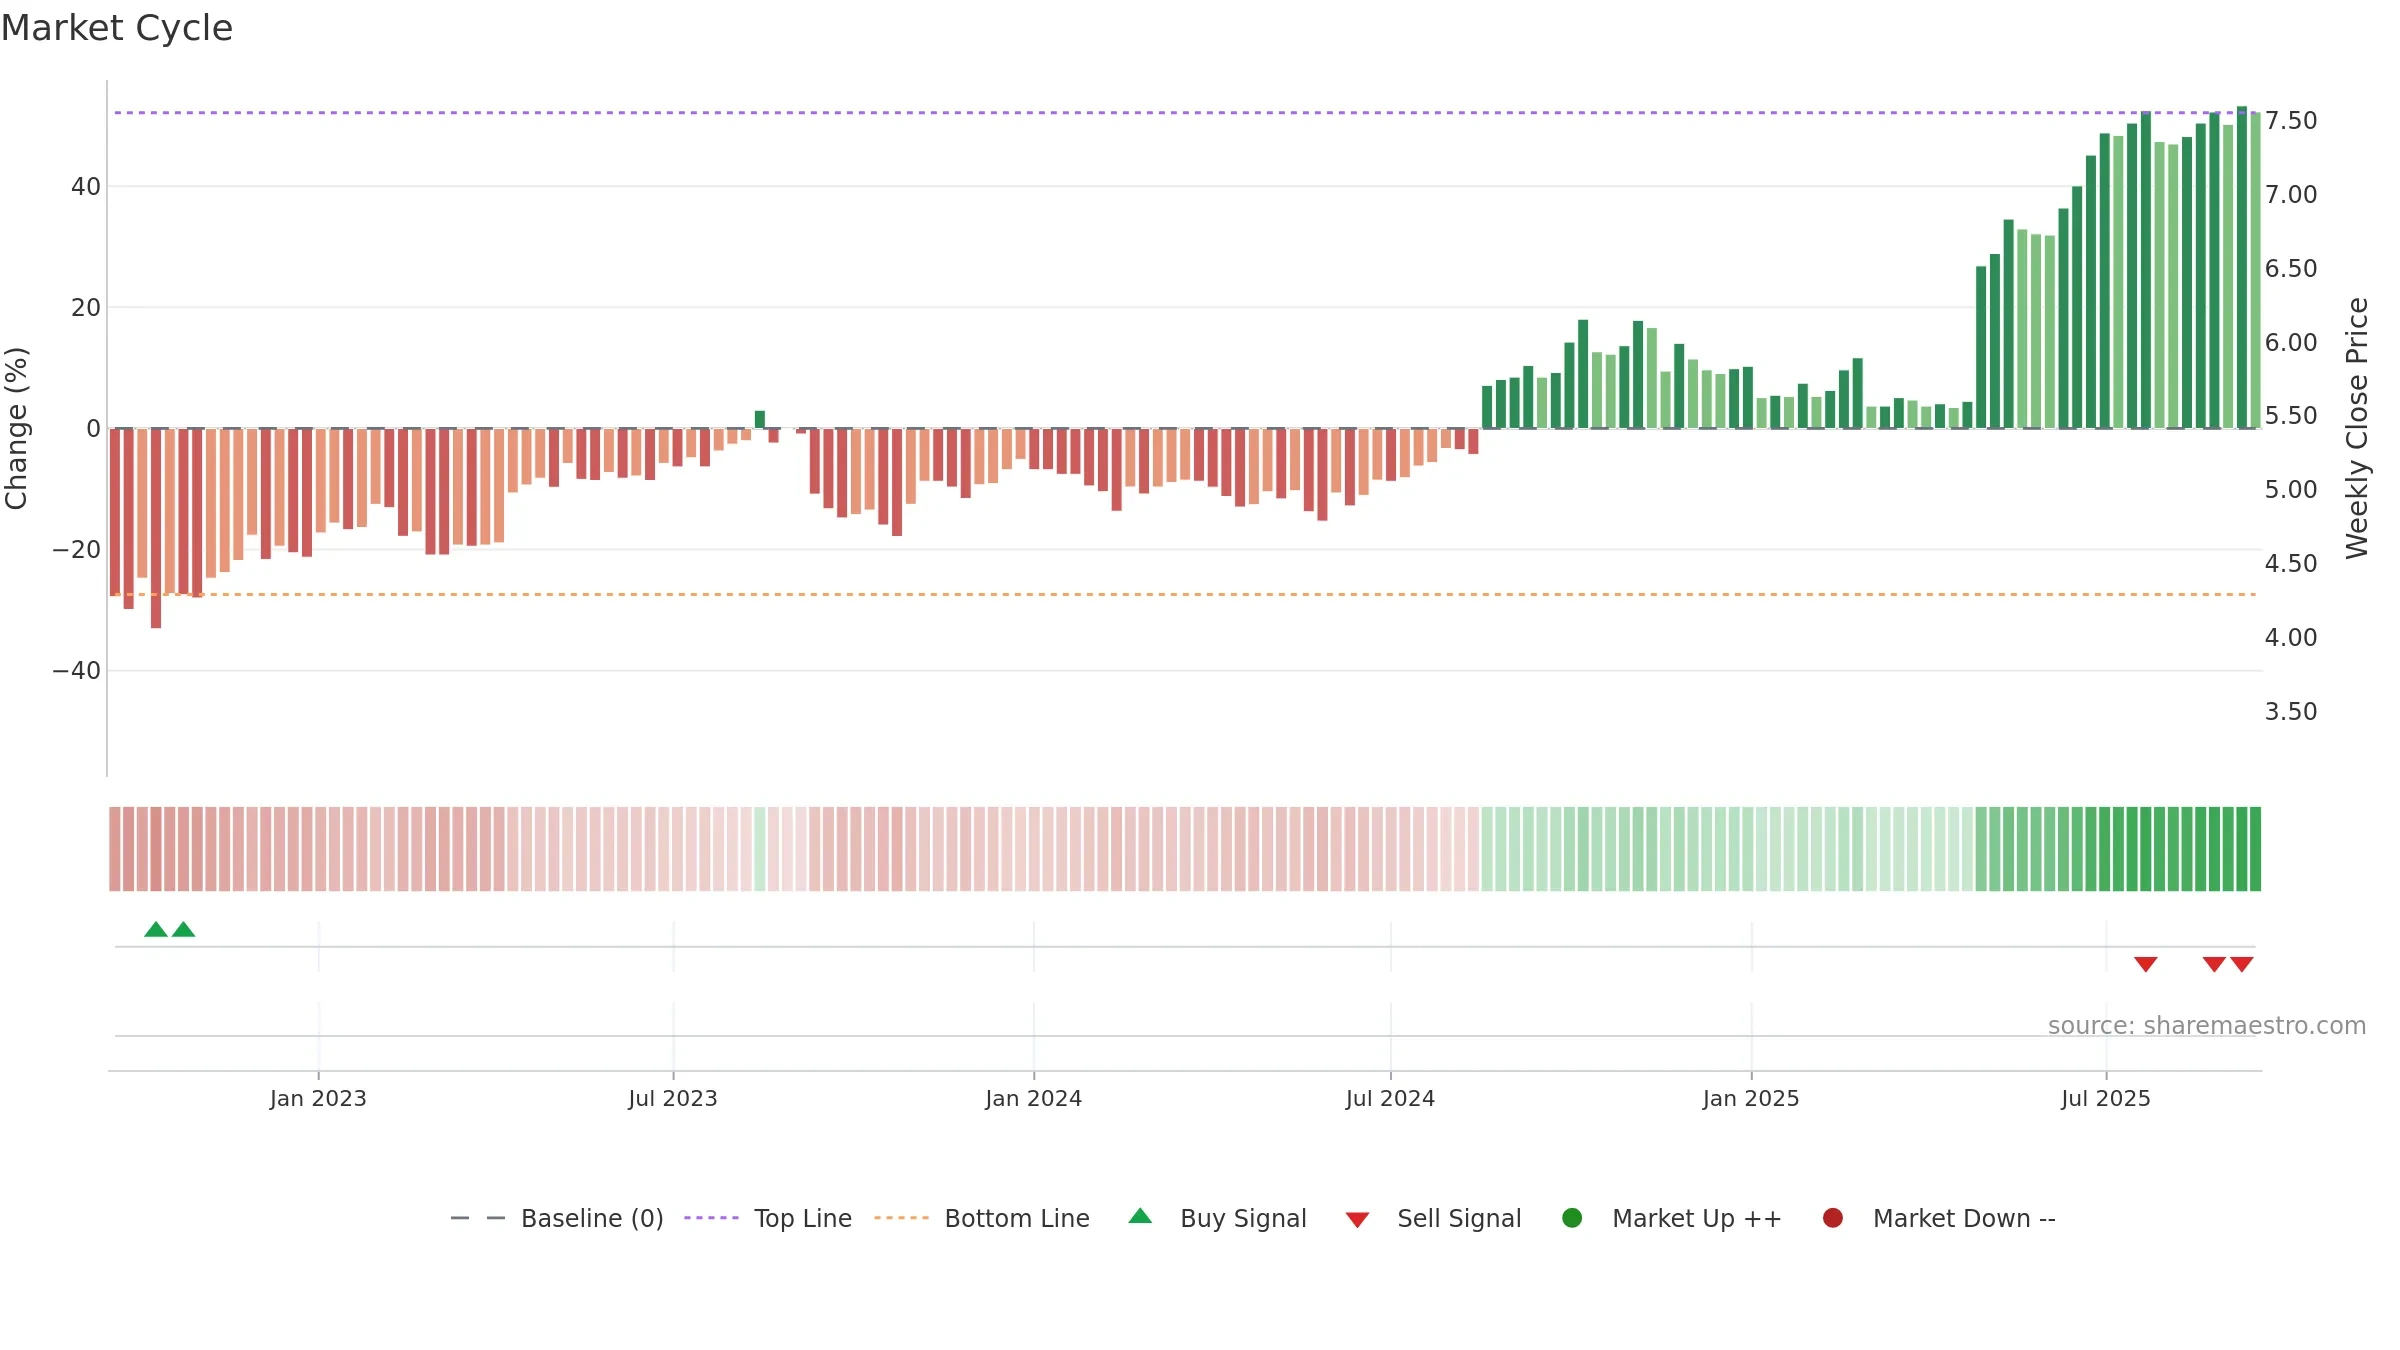Click the Jul 2025 x-axis label
Viewport: 2400px width, 1350px height.
tap(2106, 1098)
